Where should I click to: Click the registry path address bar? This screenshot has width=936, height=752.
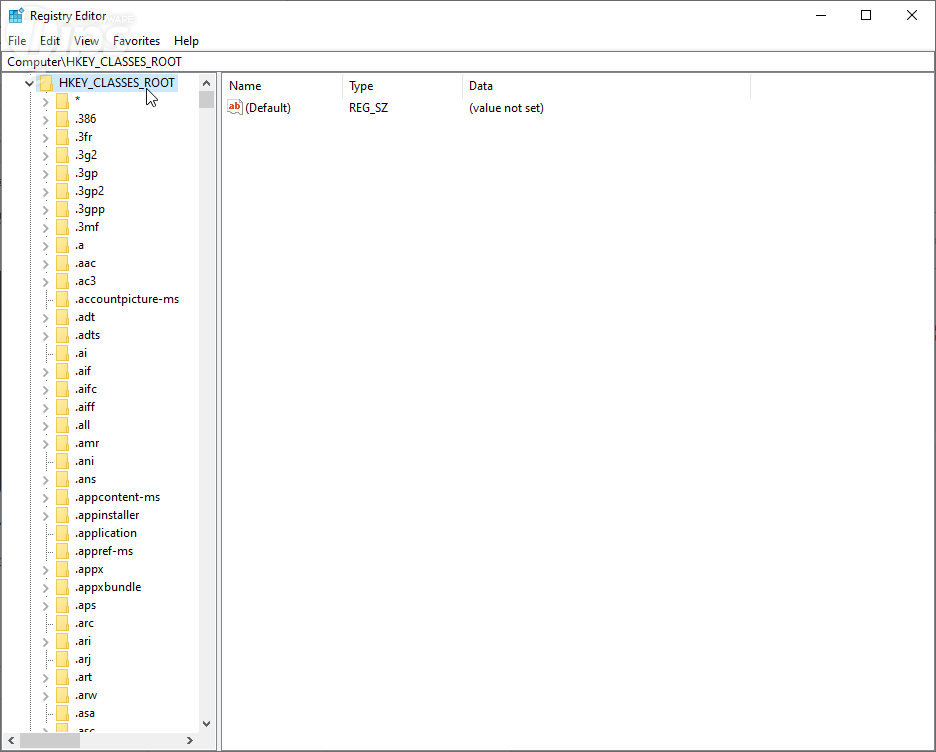[x=468, y=62]
